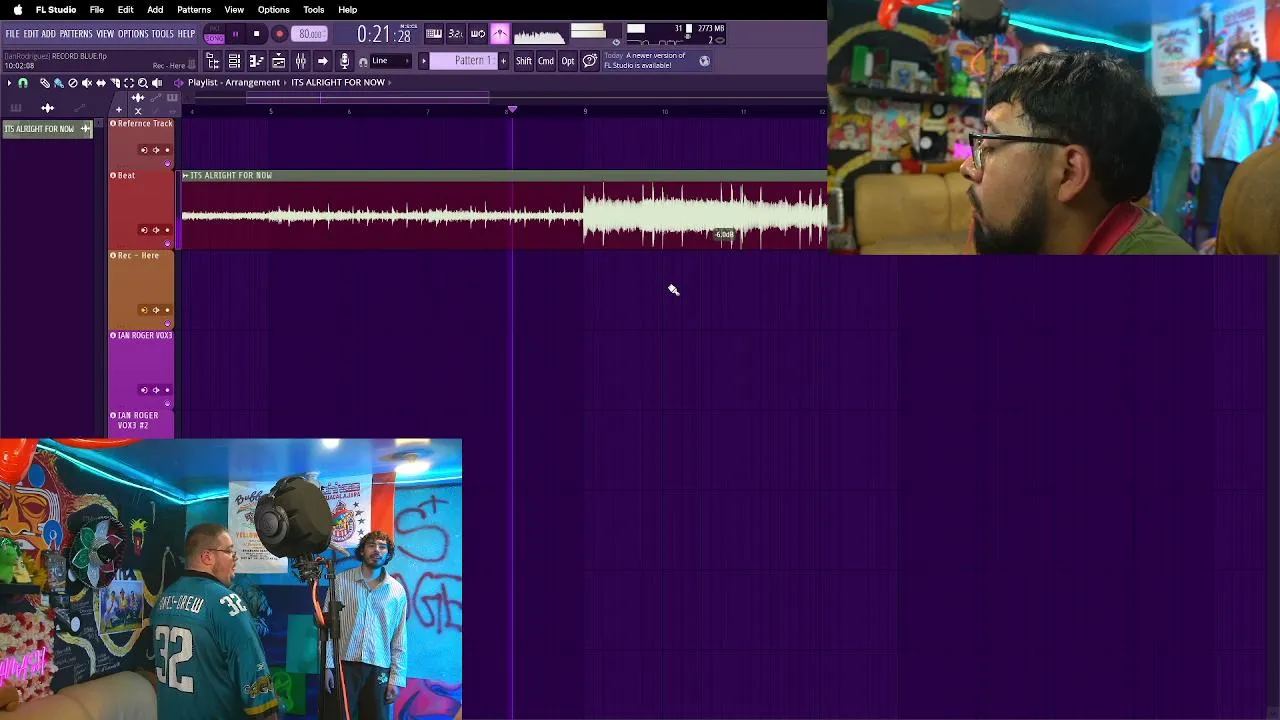Click the 0:21:28 time display

384,35
